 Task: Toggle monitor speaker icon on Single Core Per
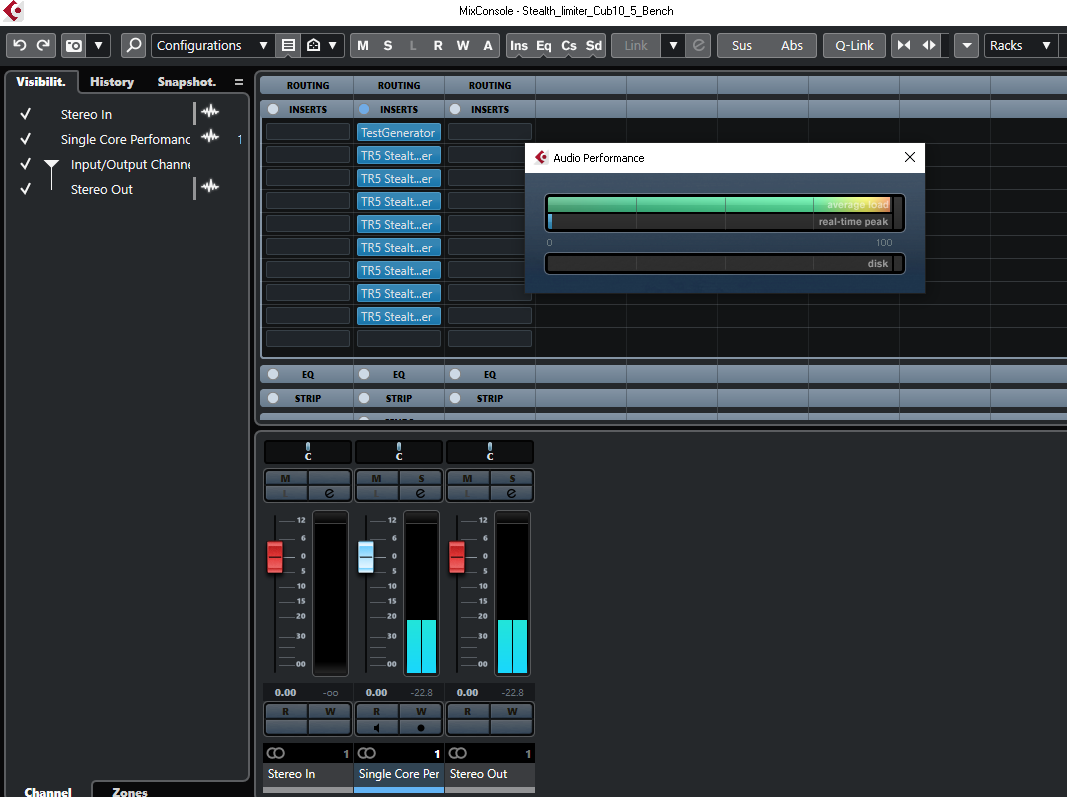coord(376,728)
